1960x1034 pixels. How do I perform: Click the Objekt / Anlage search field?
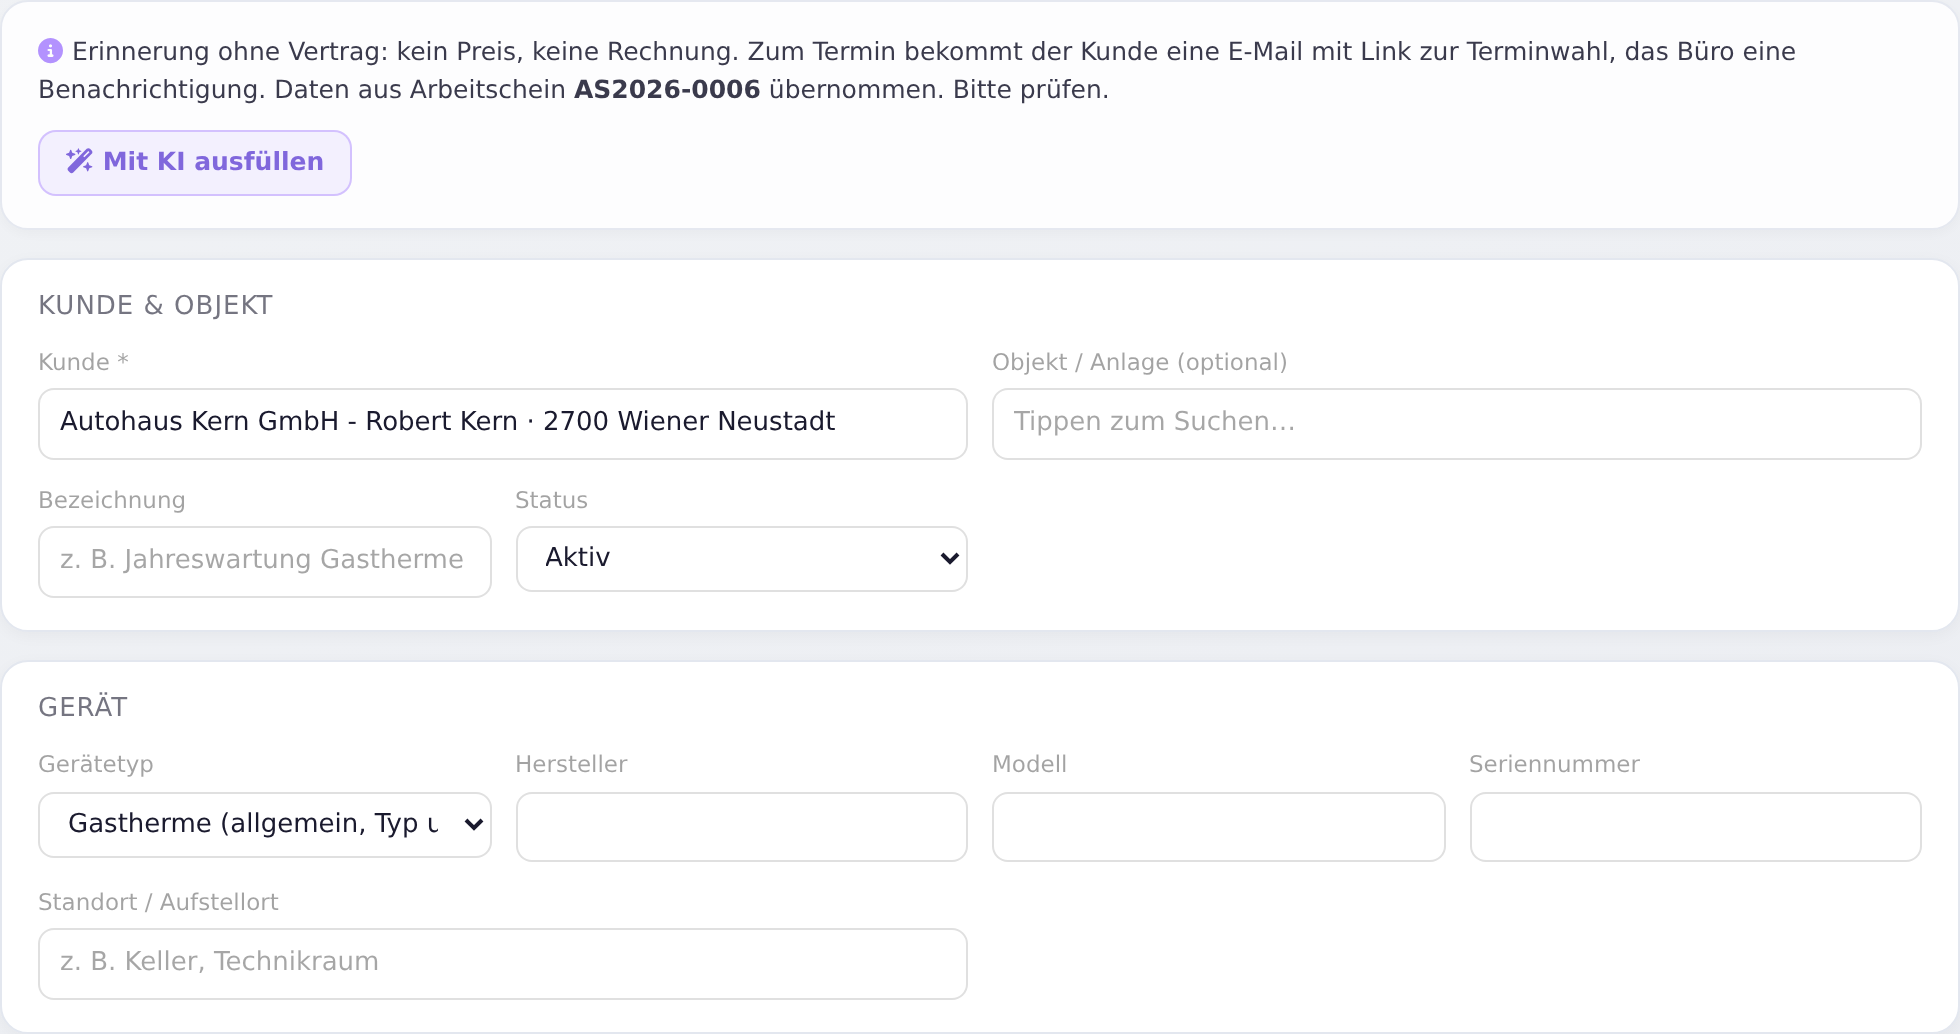point(1457,424)
